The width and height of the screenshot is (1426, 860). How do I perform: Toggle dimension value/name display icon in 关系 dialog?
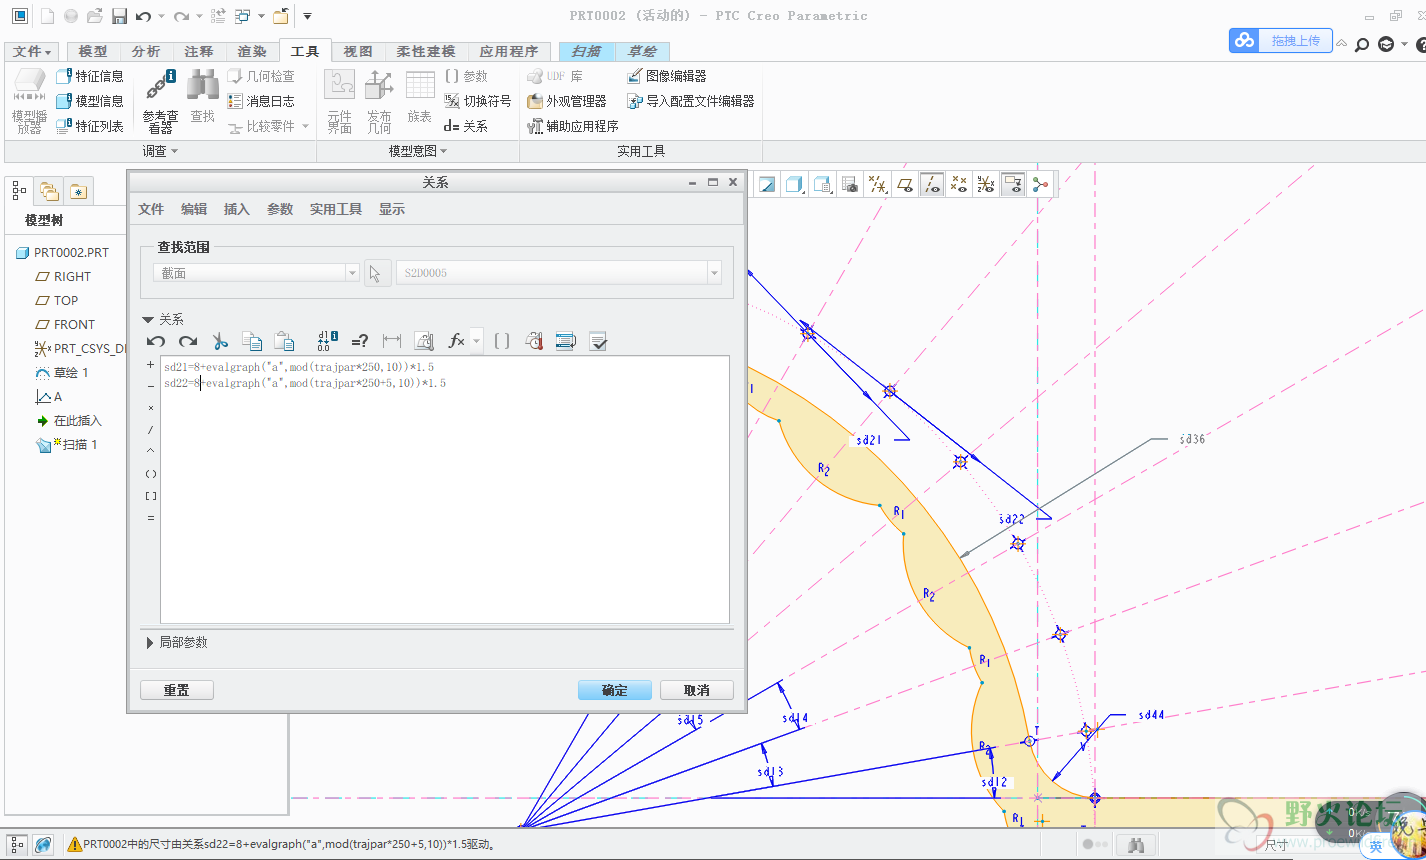point(327,341)
